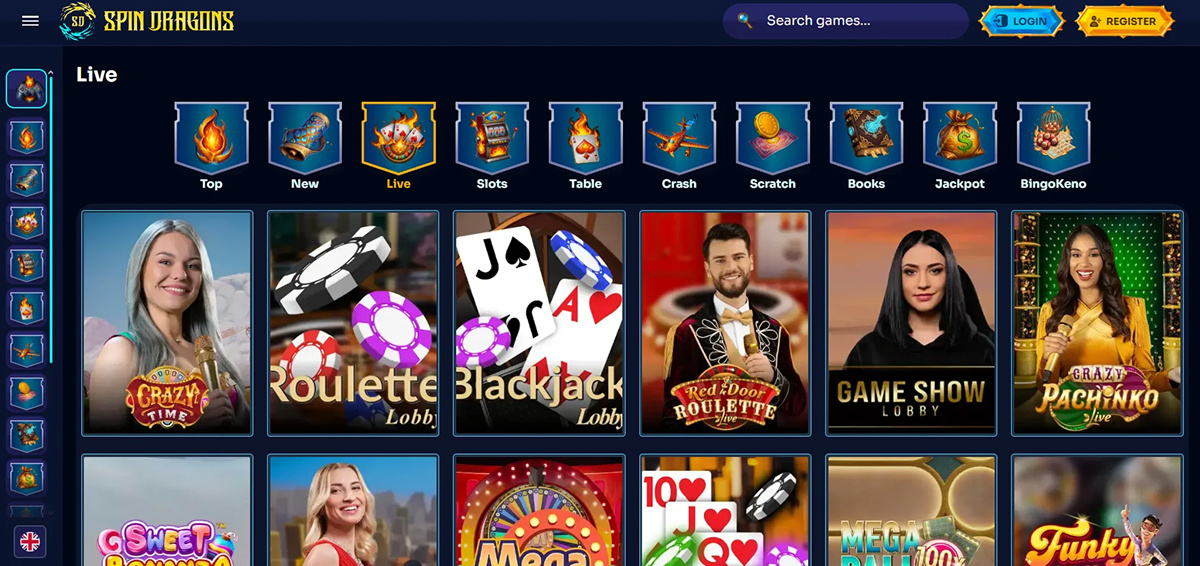Viewport: 1200px width, 566px height.
Task: Open the Jackpot money bag category
Action: point(960,138)
